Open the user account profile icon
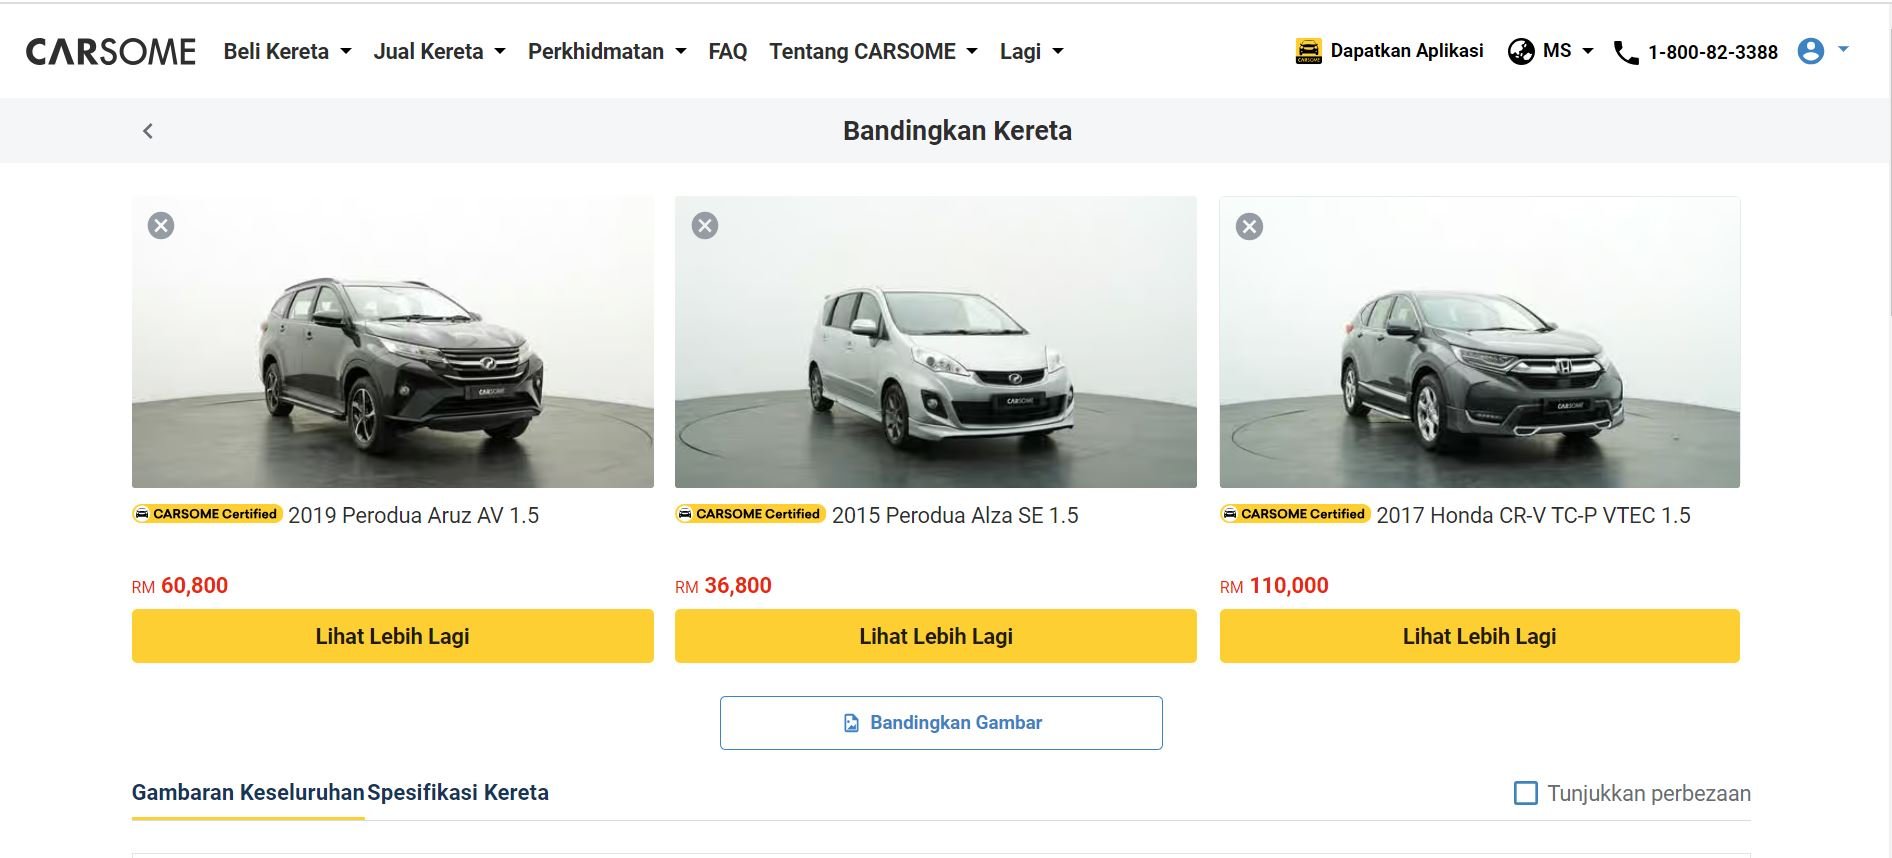 (x=1811, y=51)
